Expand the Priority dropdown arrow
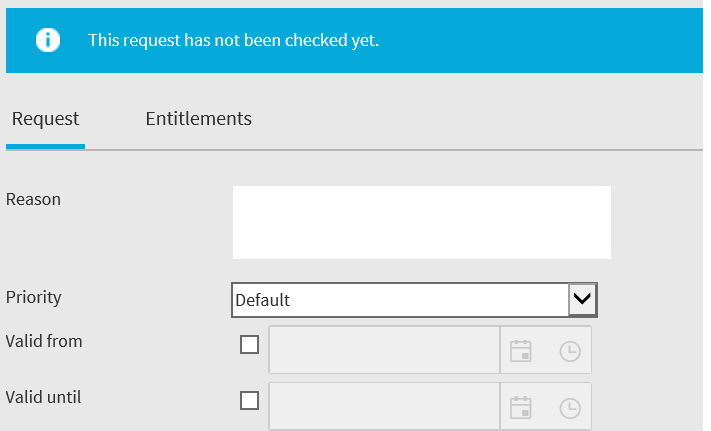Screen dimensions: 711x431 tap(582, 300)
